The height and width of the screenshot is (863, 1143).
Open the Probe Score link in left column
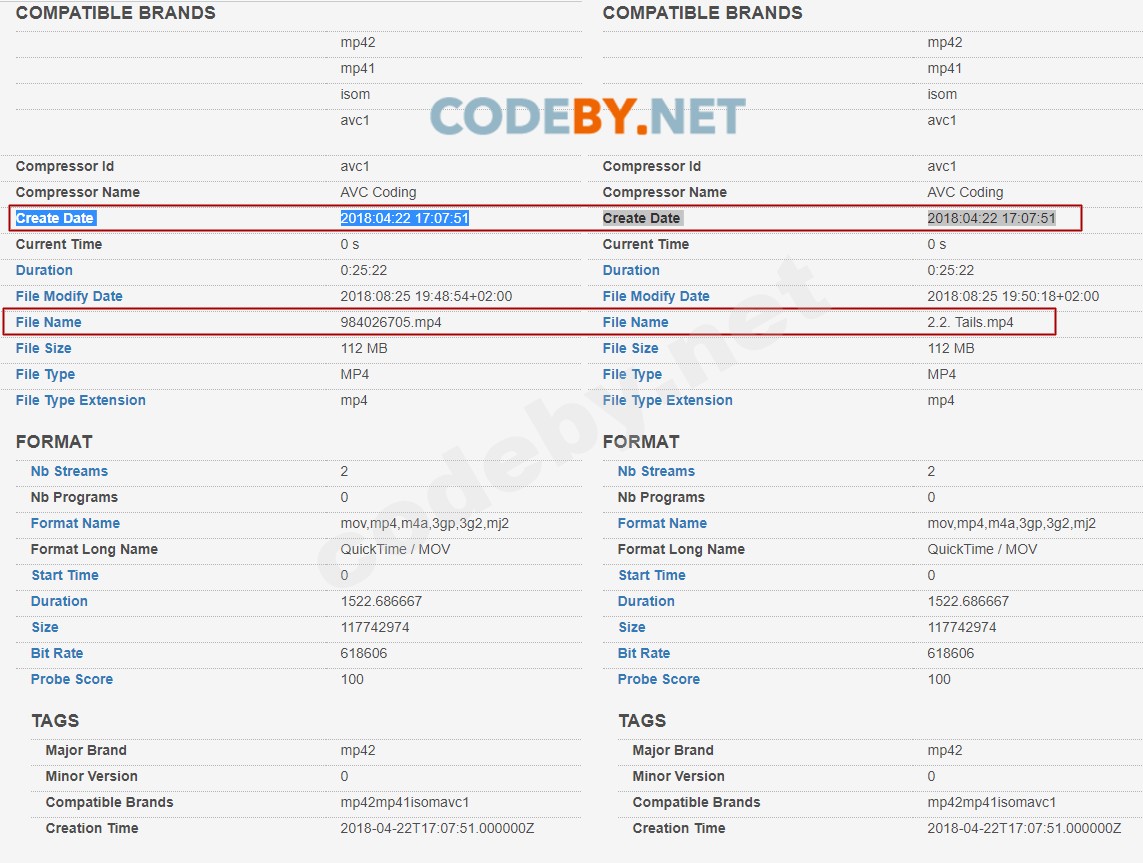pos(71,679)
